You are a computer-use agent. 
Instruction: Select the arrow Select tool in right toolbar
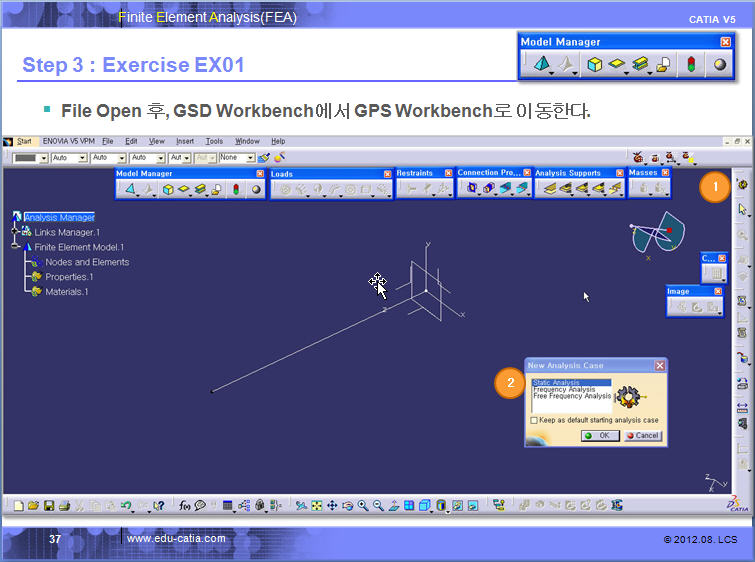coord(741,210)
